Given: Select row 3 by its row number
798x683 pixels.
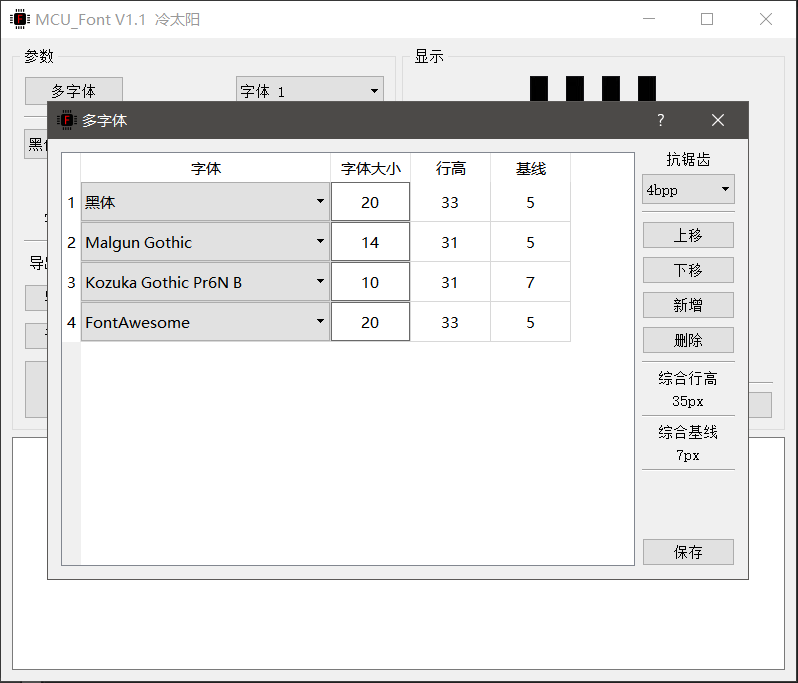Looking at the screenshot, I should pyautogui.click(x=71, y=282).
